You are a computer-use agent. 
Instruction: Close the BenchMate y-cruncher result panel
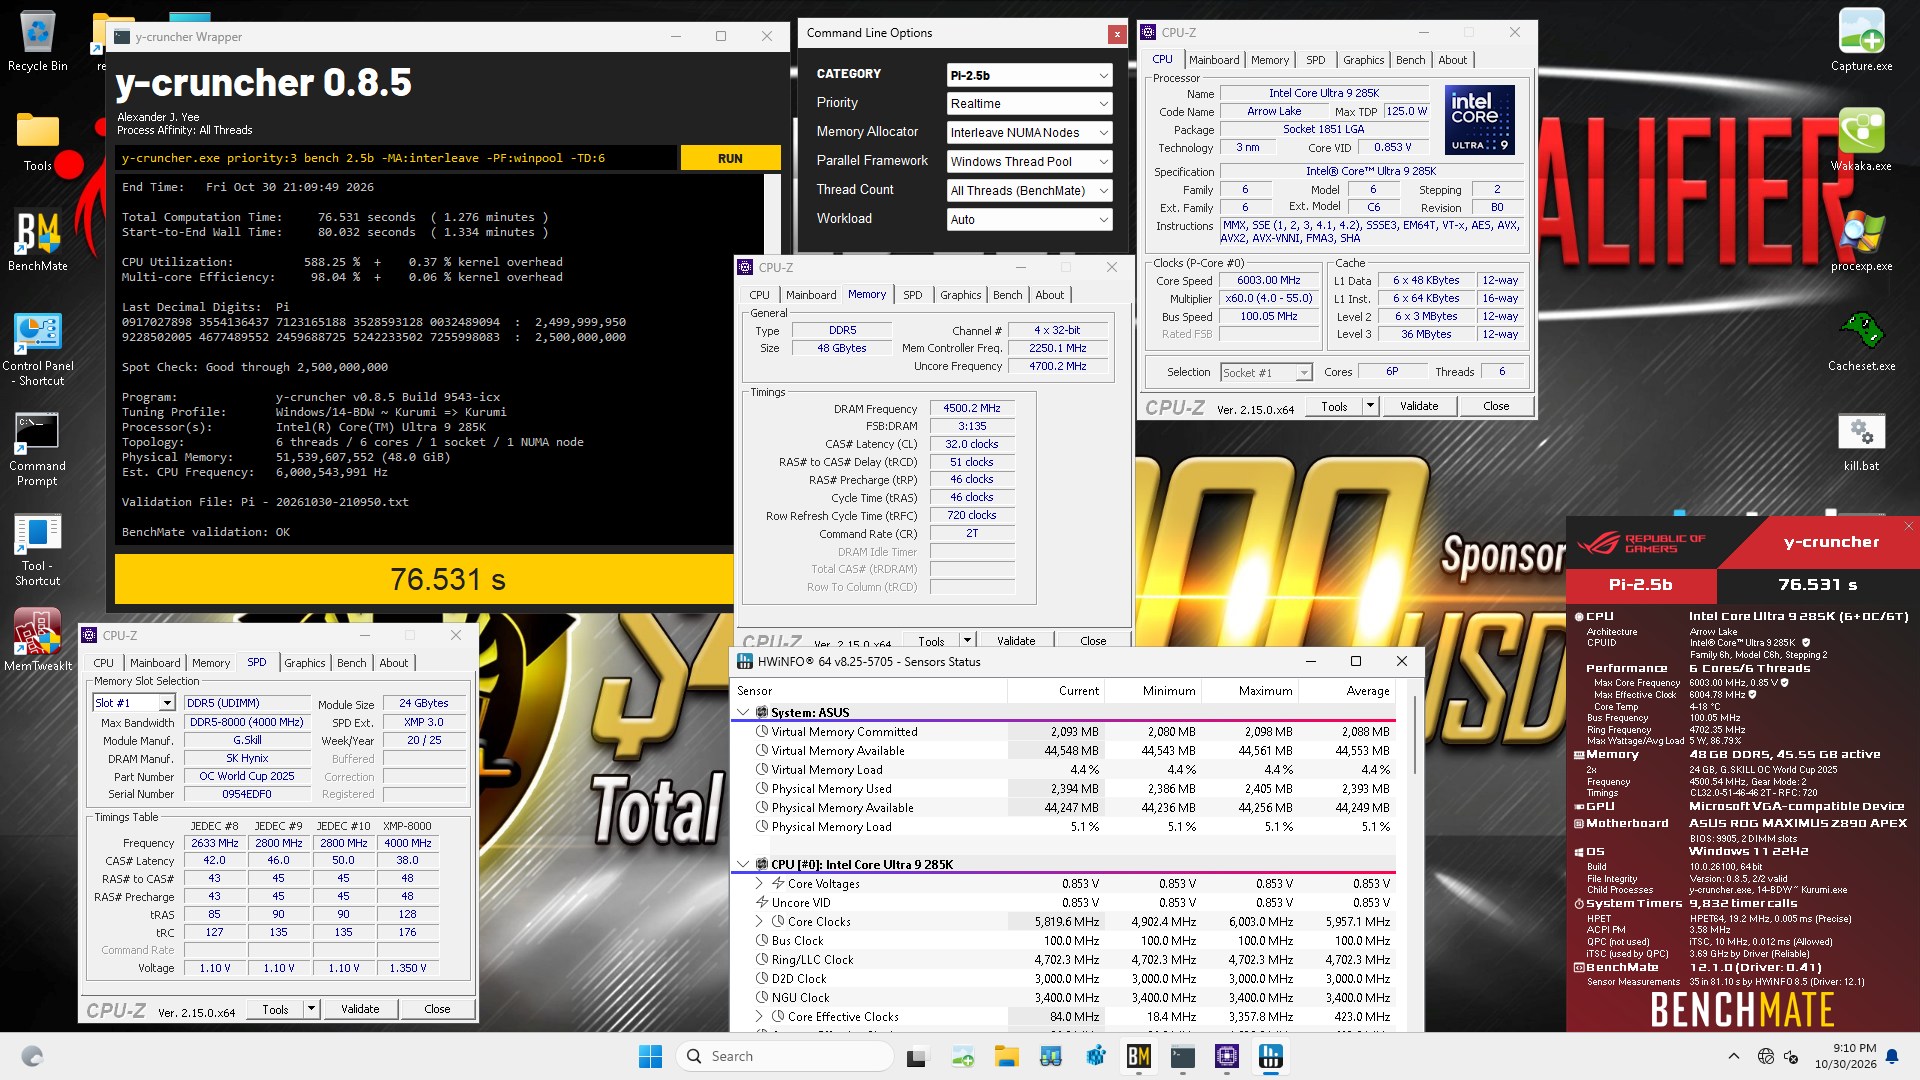click(x=1908, y=526)
